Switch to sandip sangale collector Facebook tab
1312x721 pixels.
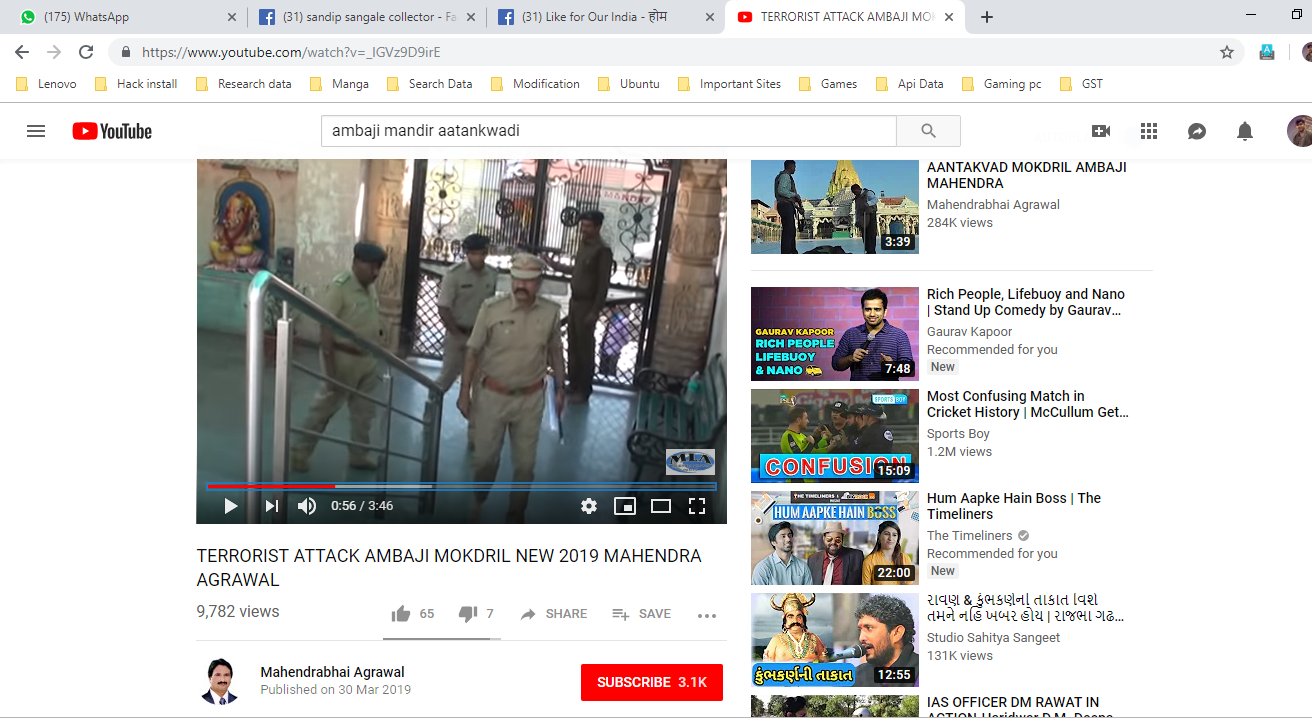(x=366, y=17)
